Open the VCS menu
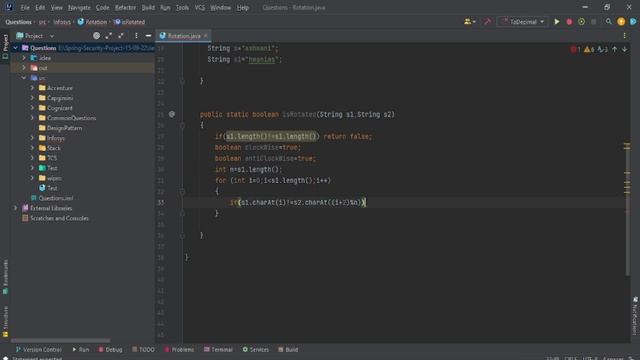Image resolution: width=640 pixels, height=360 pixels. point(200,7)
